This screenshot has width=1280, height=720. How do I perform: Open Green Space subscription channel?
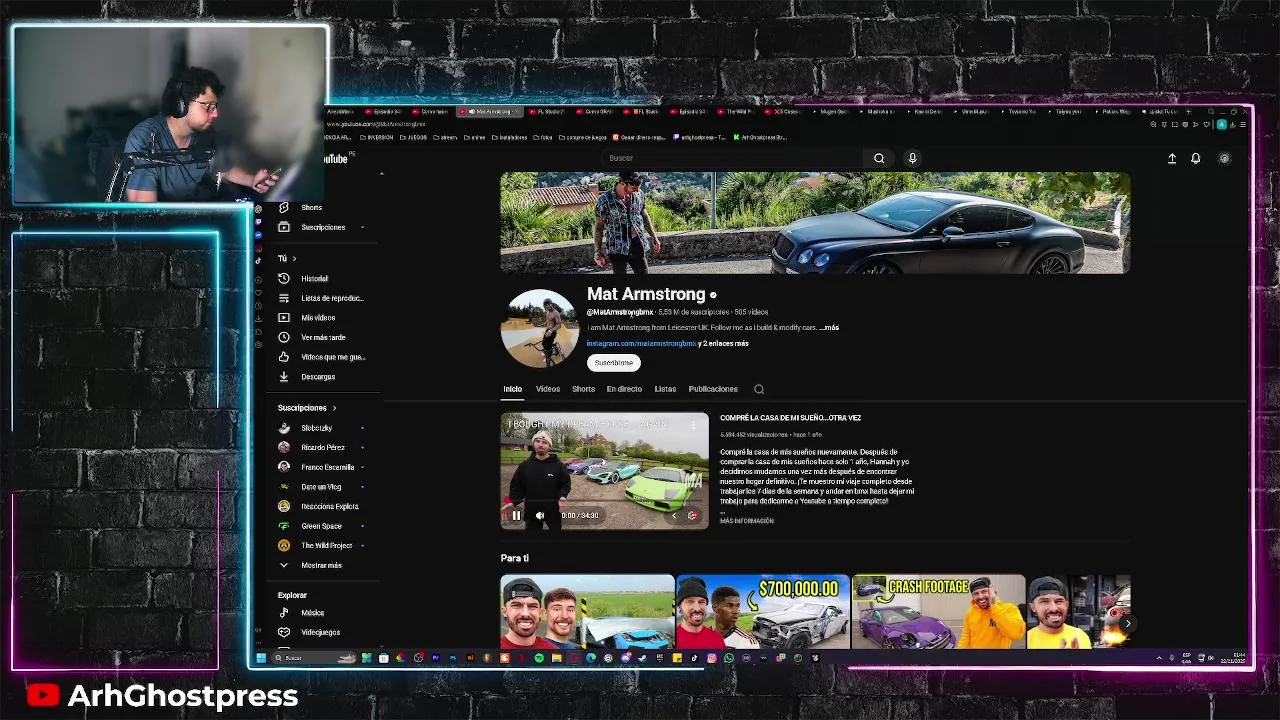point(321,526)
